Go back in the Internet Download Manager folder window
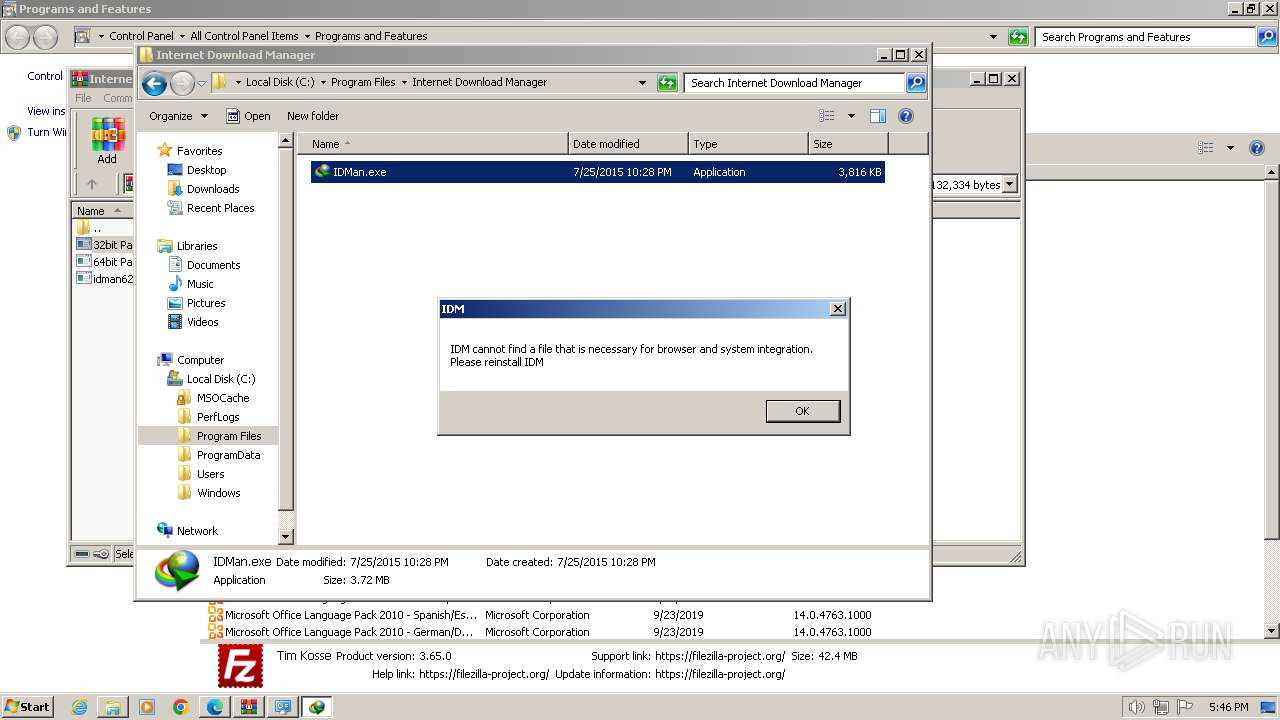 (154, 83)
